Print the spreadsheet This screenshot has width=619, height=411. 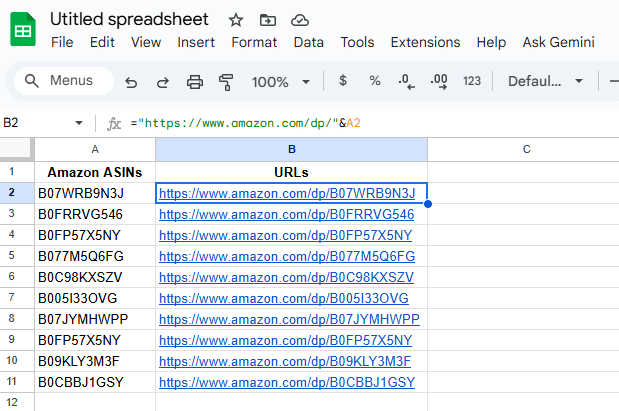(x=195, y=82)
